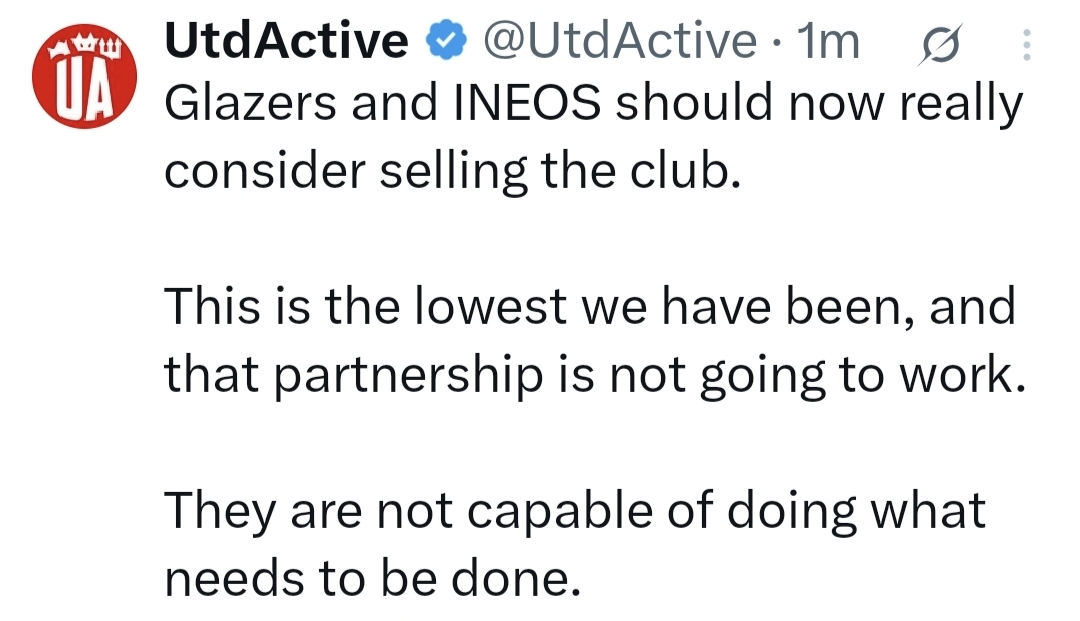Click the word "consider" in the tweet
The width and height of the screenshot is (1080, 621).
click(x=265, y=170)
